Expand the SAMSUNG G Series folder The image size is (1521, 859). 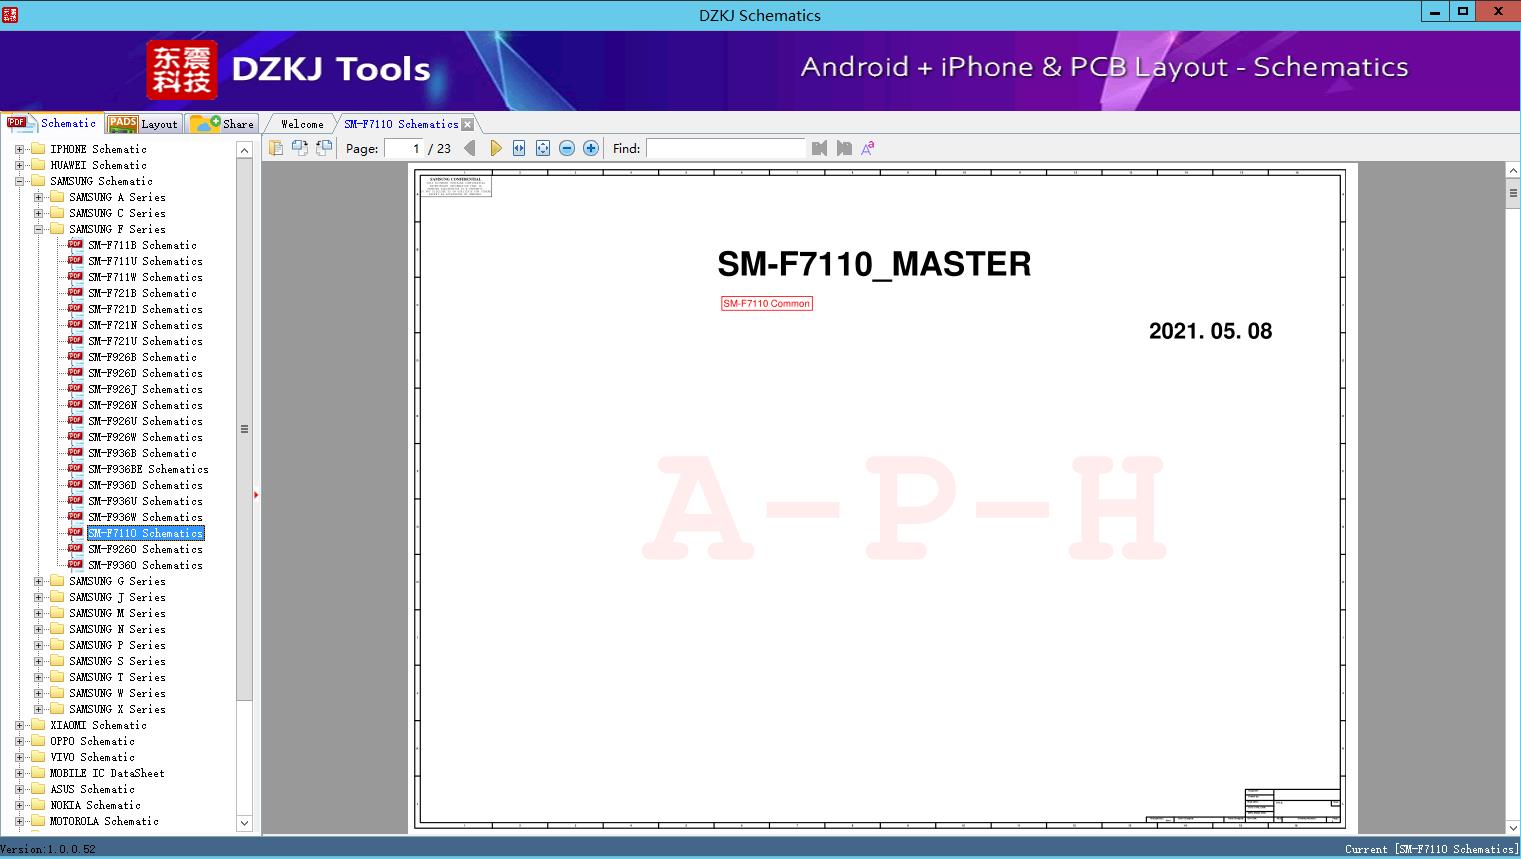[38, 581]
